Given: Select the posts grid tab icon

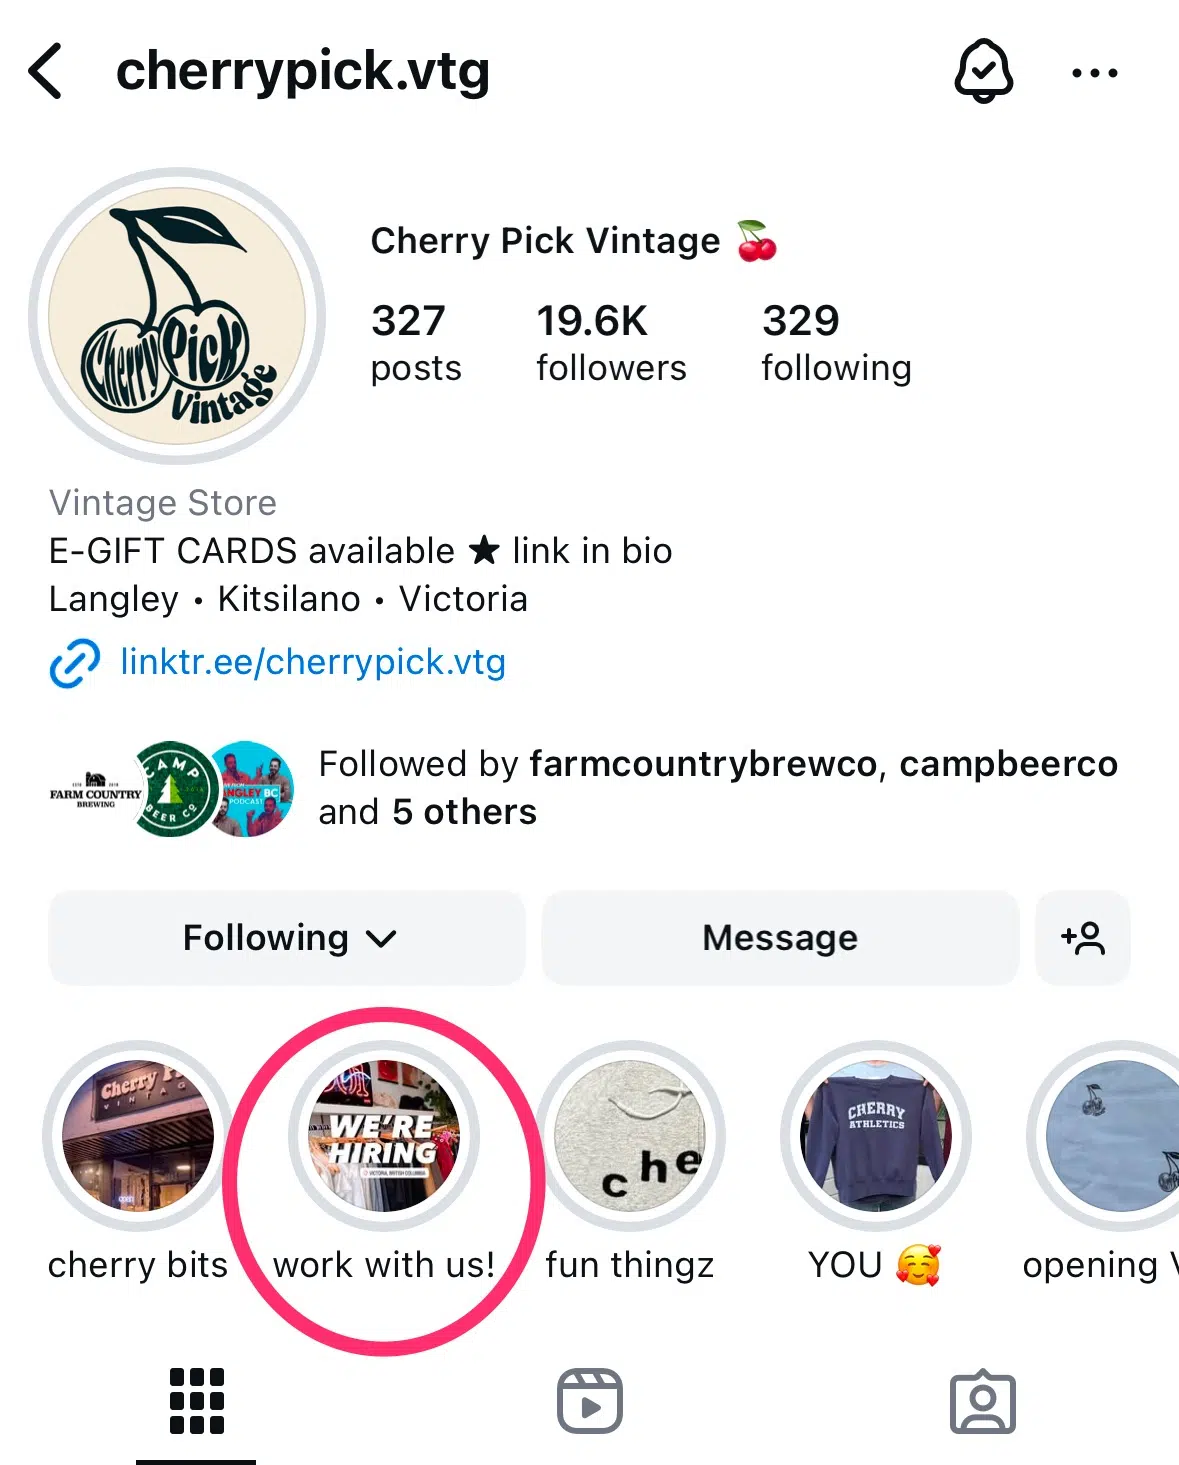Looking at the screenshot, I should (x=196, y=1400).
